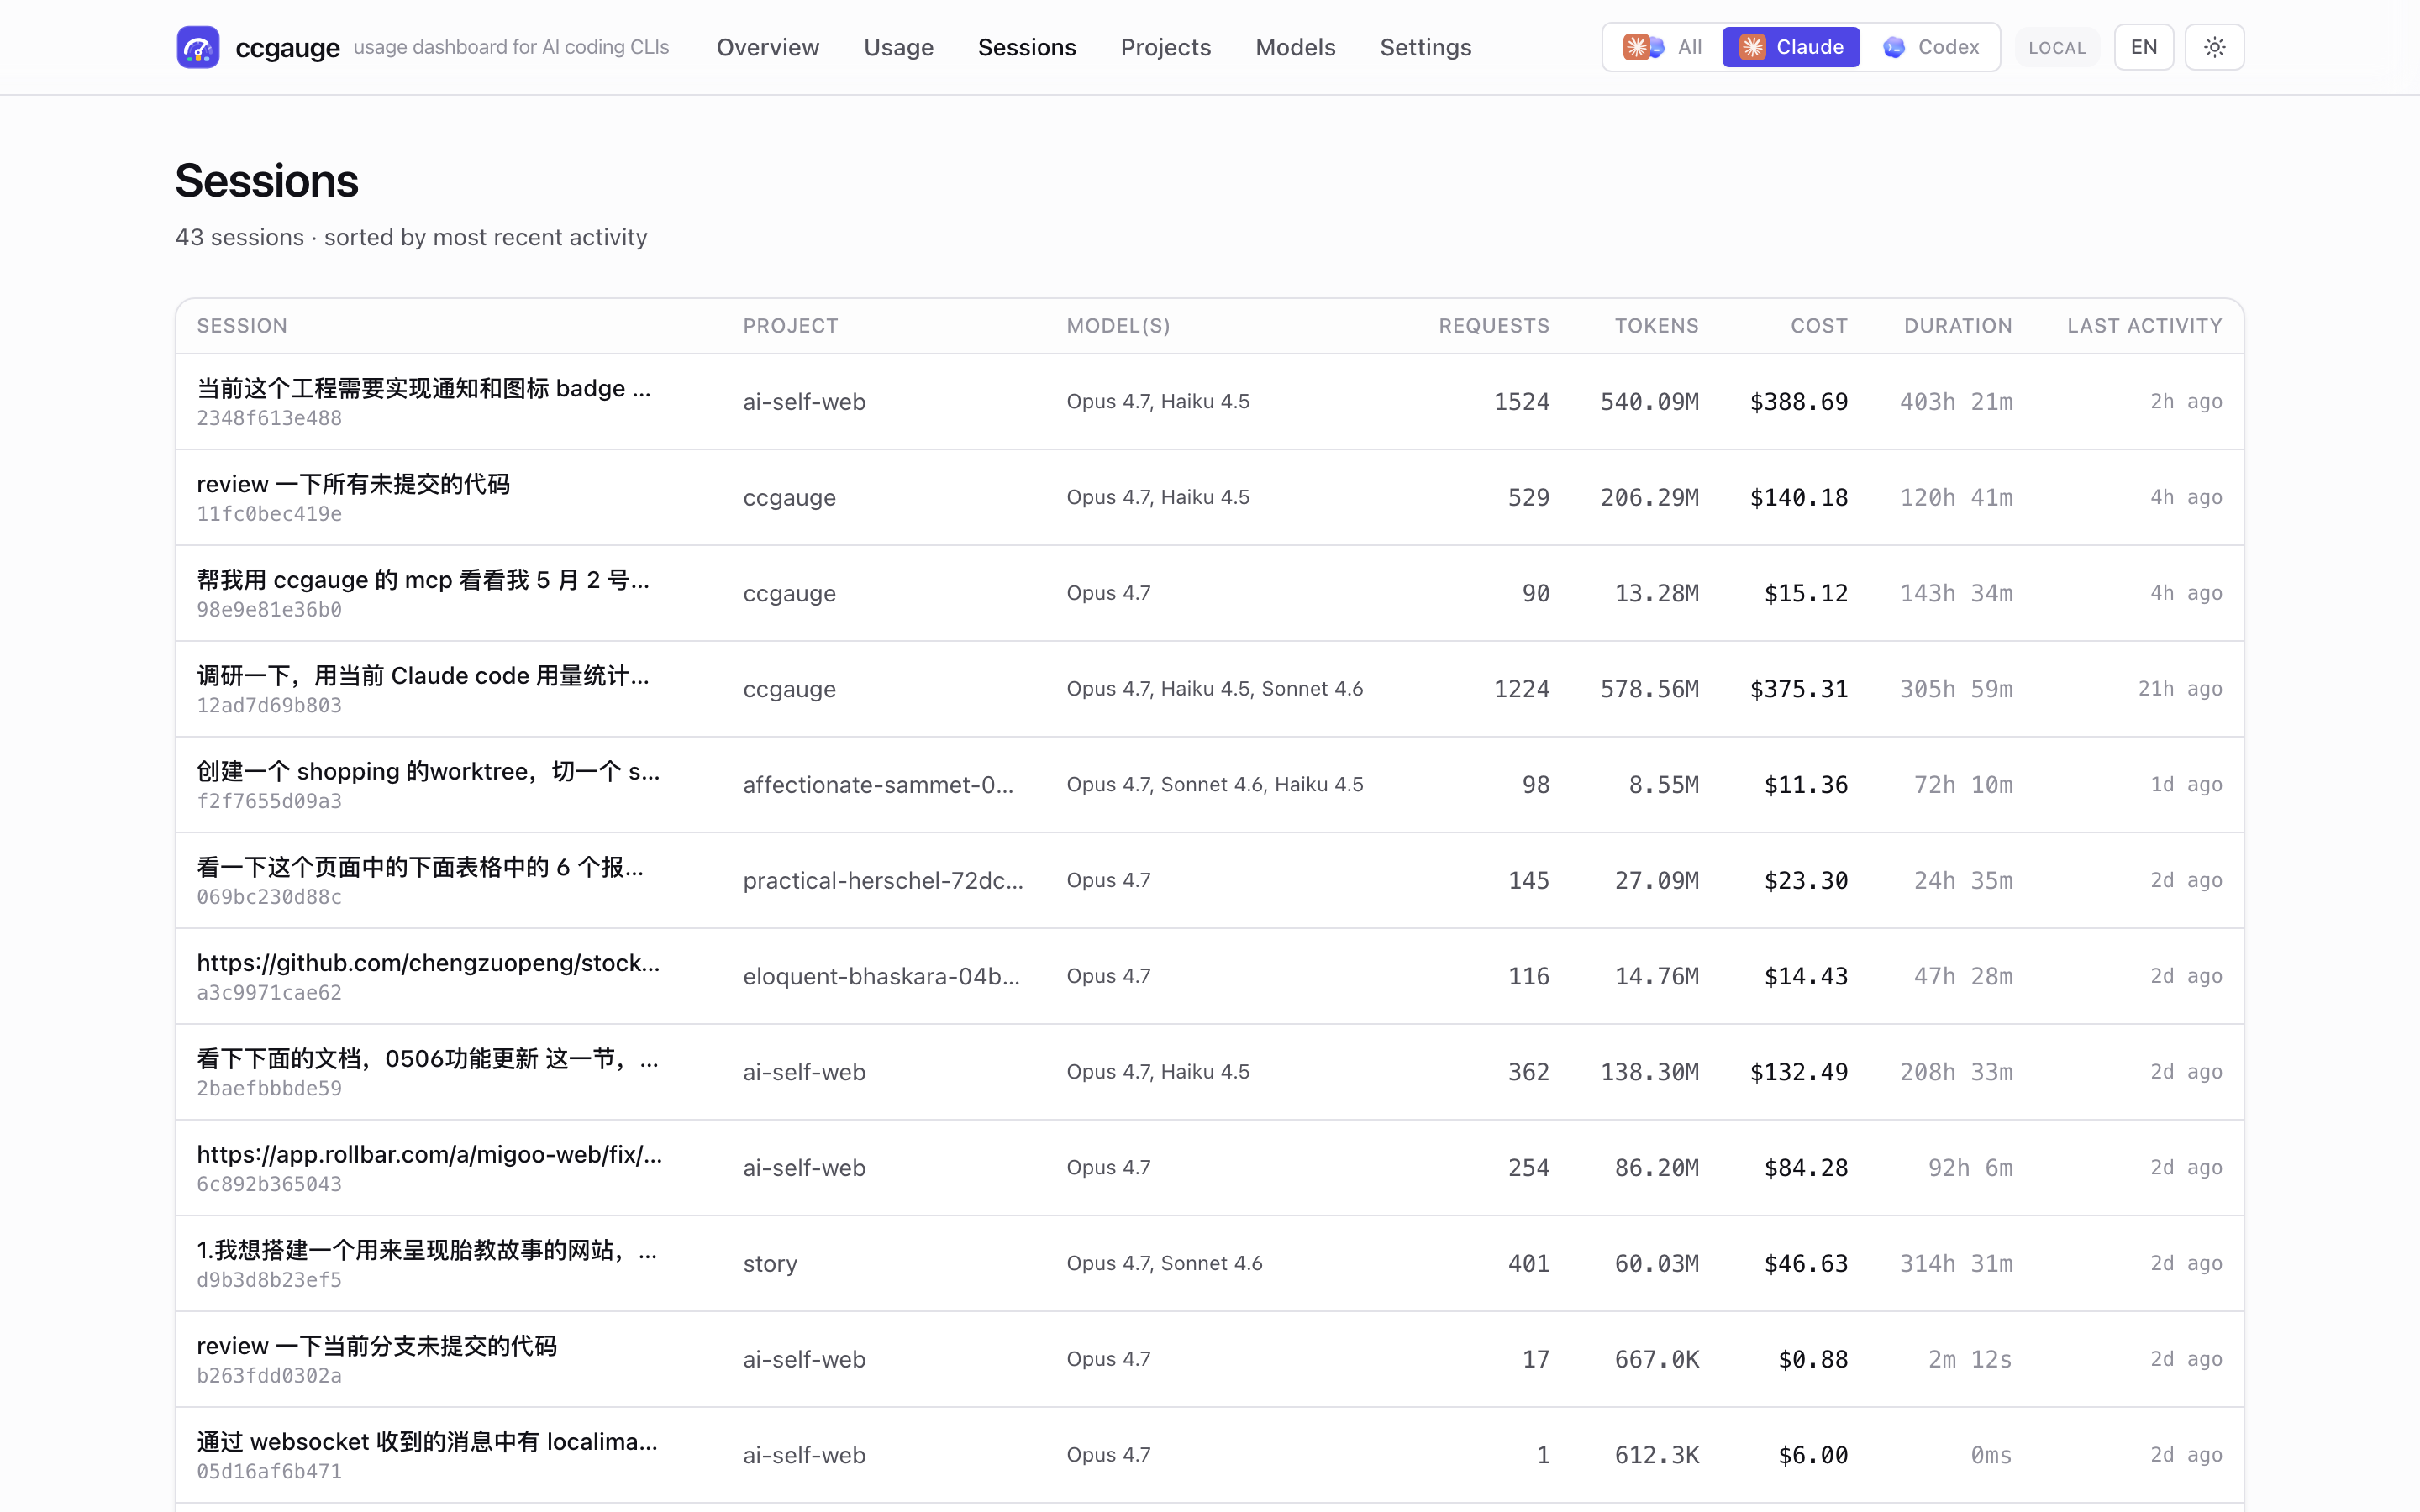Go to the Models page
2420x1512 pixels.
point(1295,47)
